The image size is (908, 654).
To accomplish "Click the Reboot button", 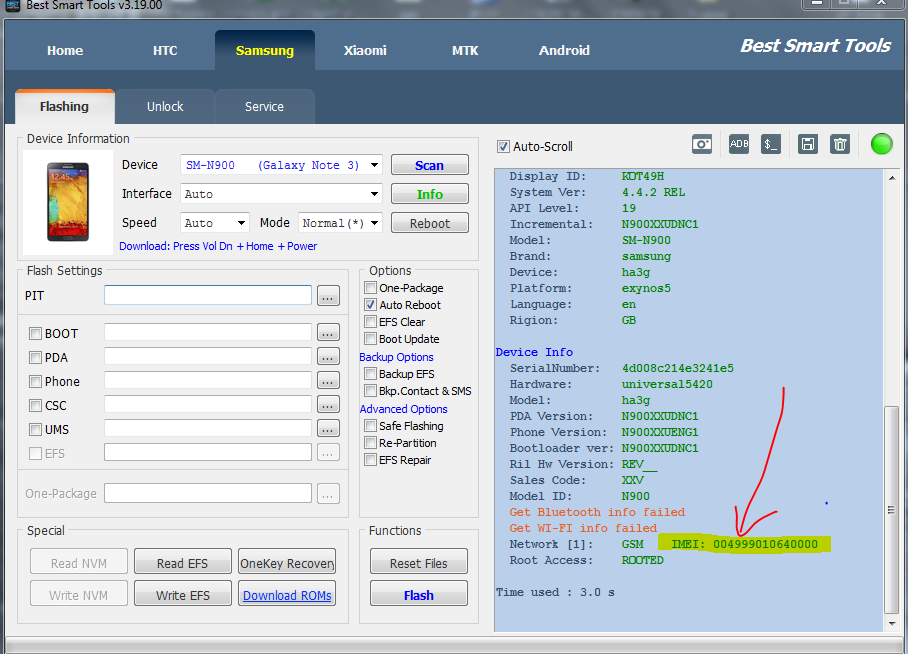I will pos(430,223).
